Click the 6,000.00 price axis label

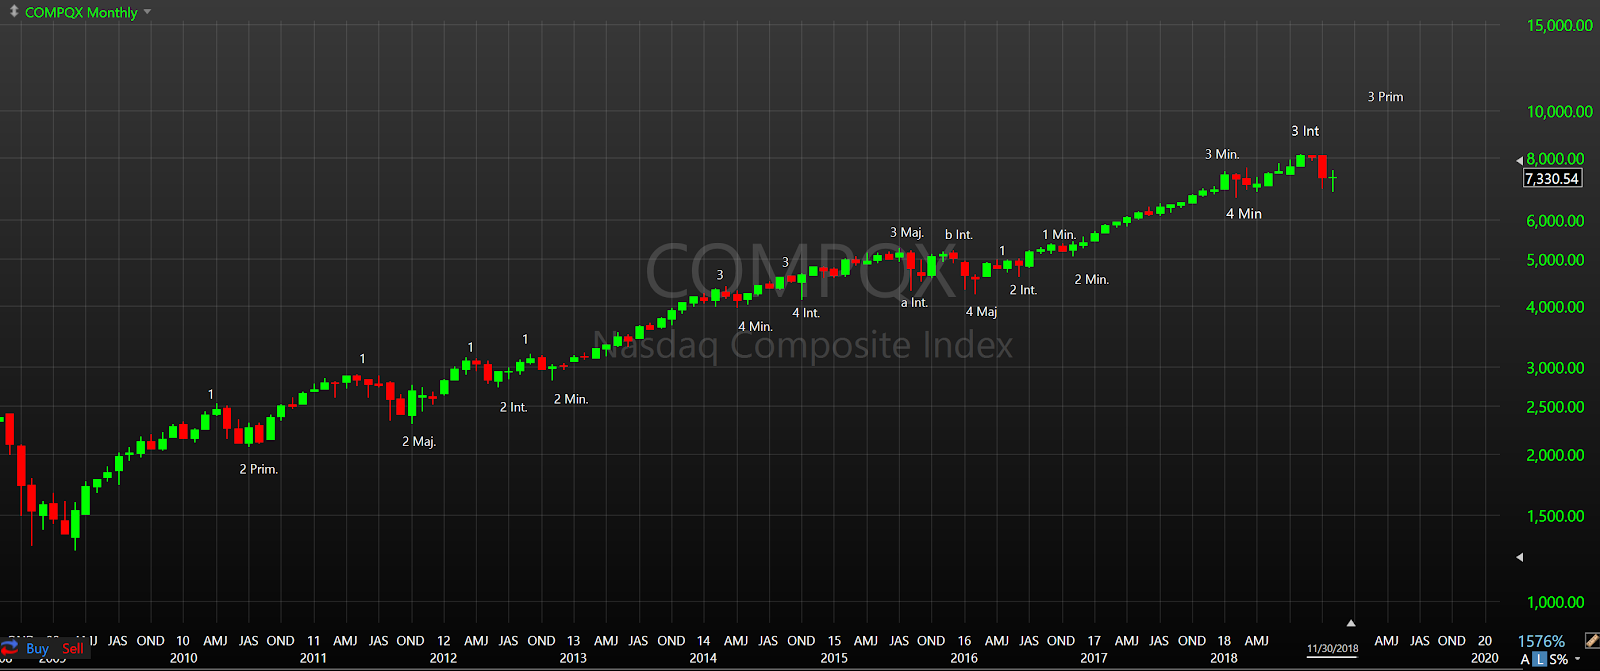click(1555, 221)
